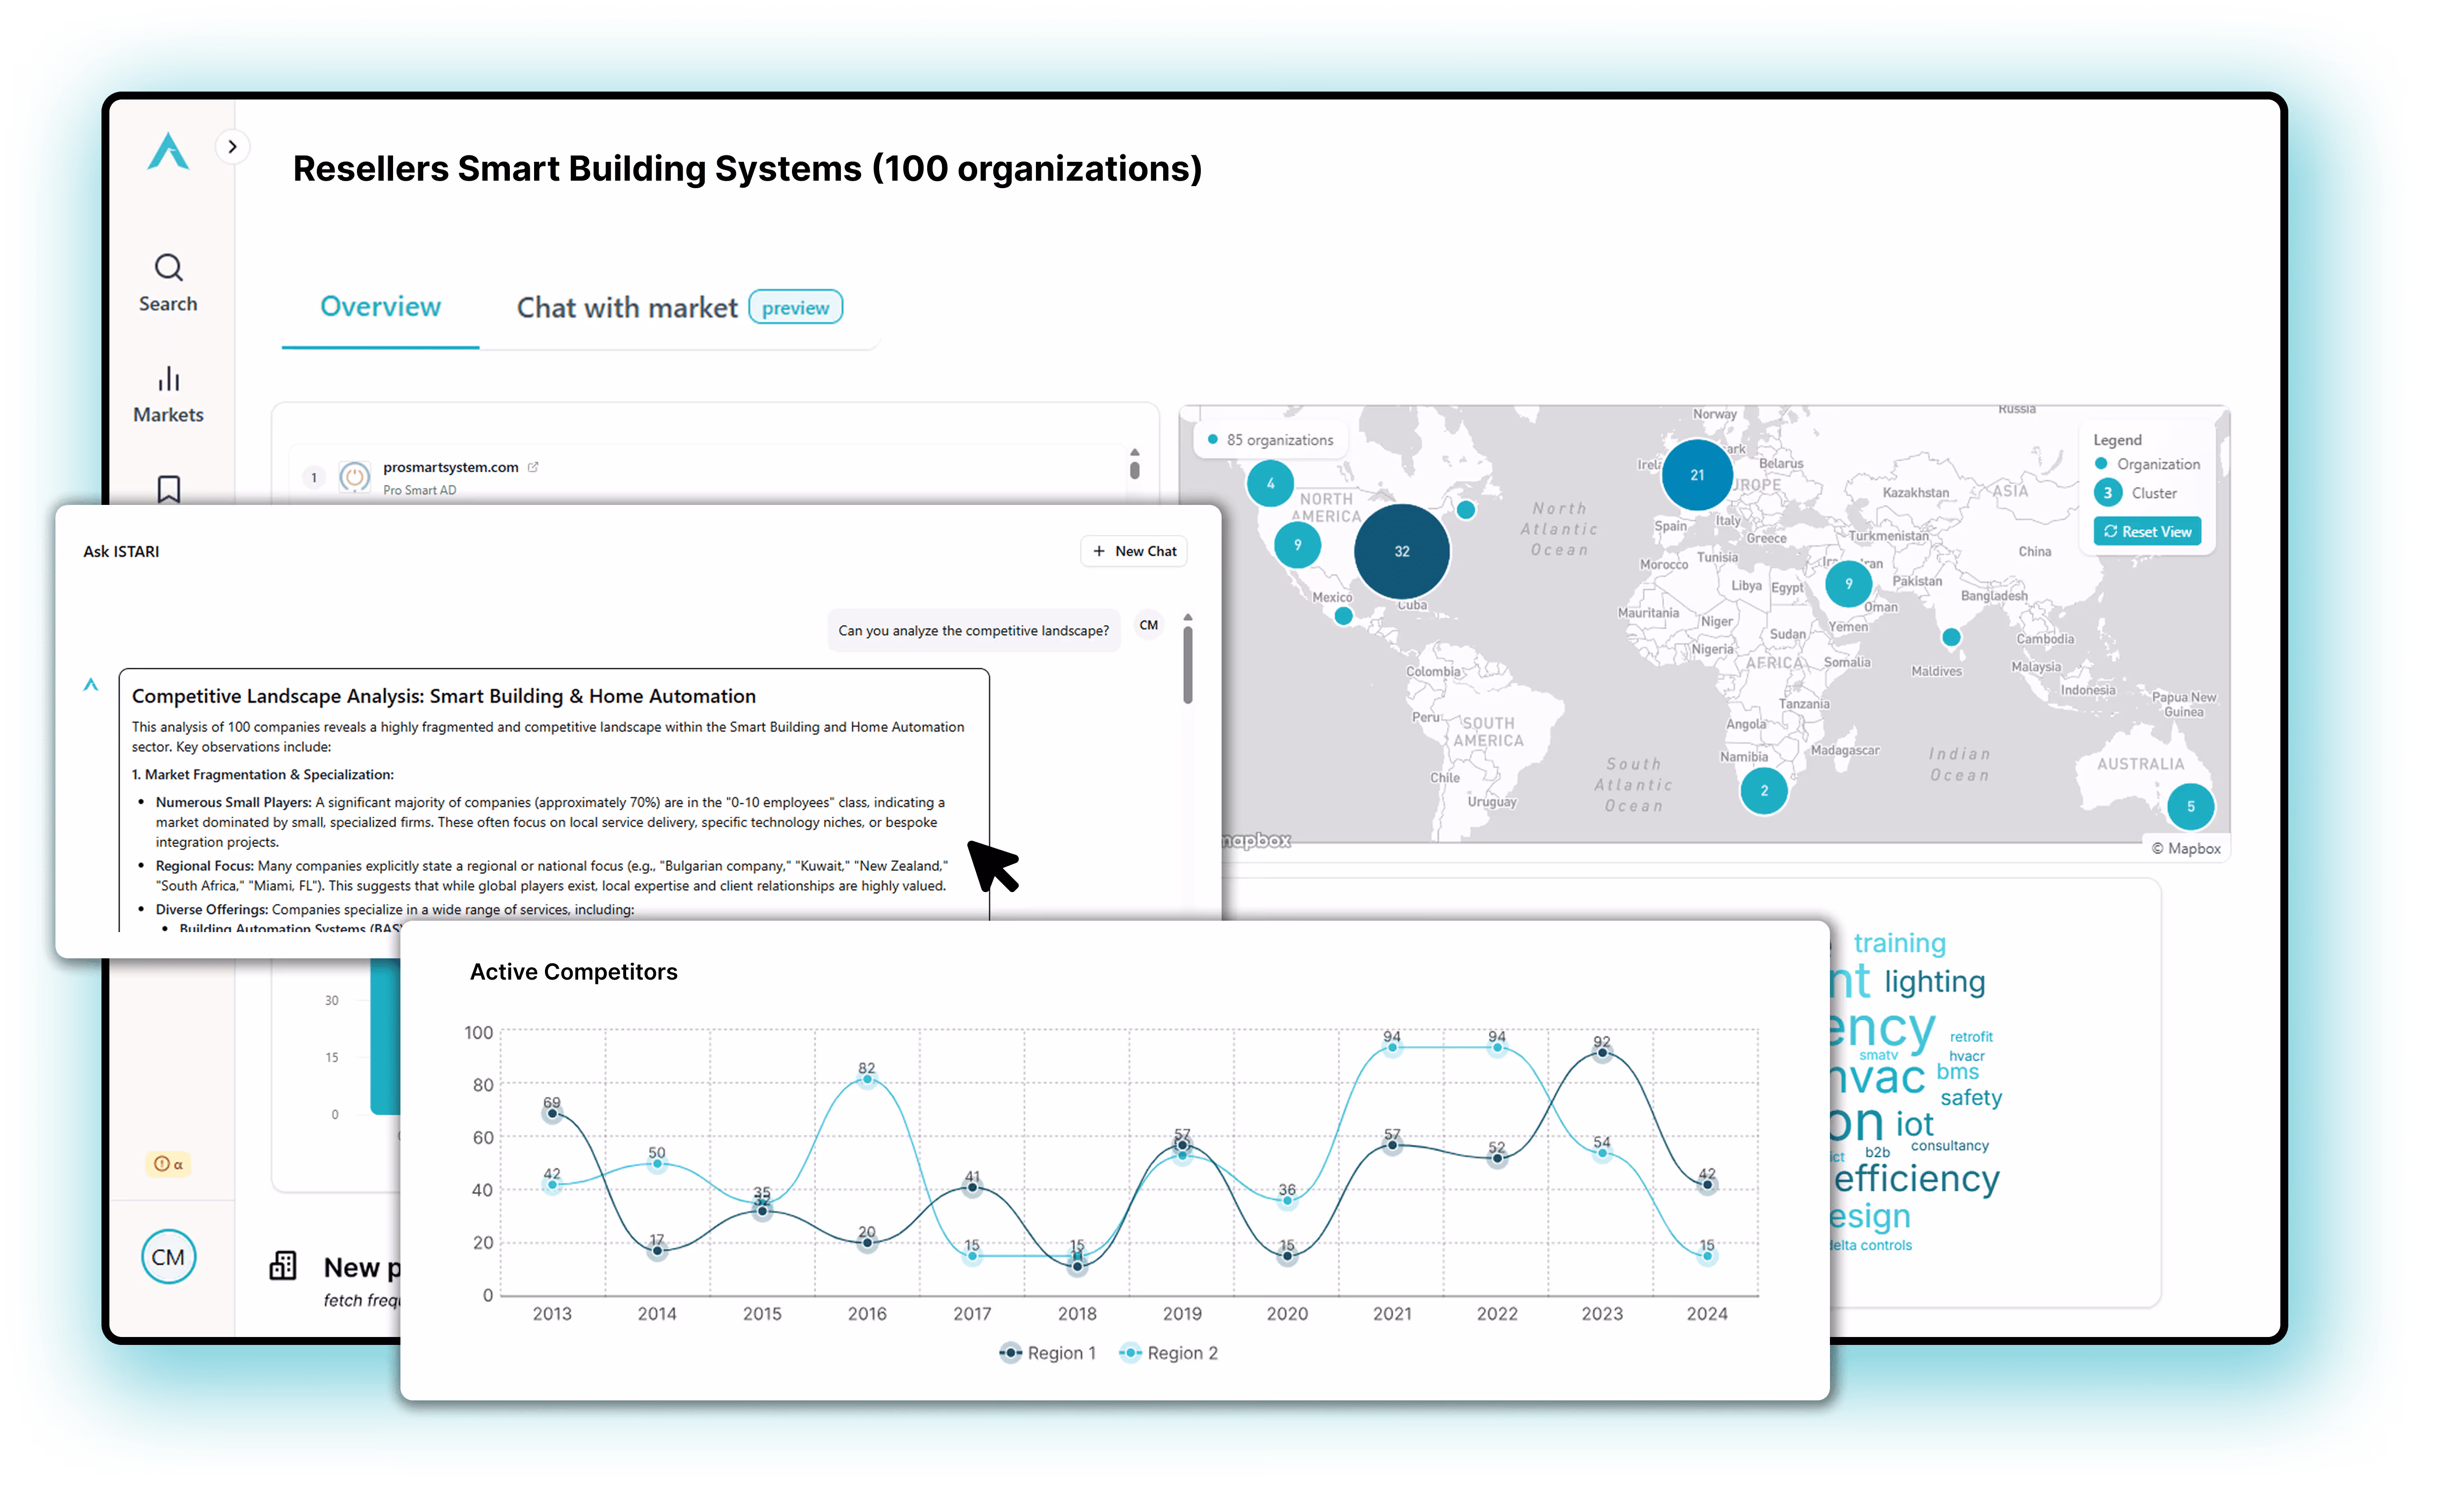Click the Competitive Landscape Analysis heading
The image size is (2464, 1486).
[x=443, y=696]
